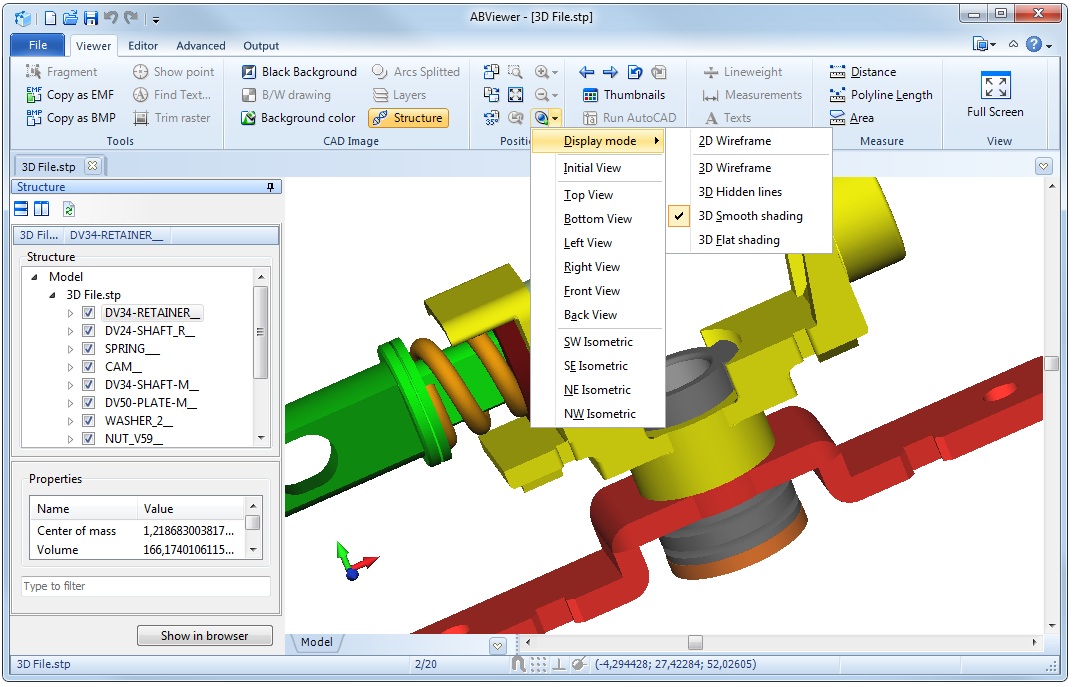Click the Copy as EMF icon
The height and width of the screenshot is (687, 1073).
coord(69,94)
